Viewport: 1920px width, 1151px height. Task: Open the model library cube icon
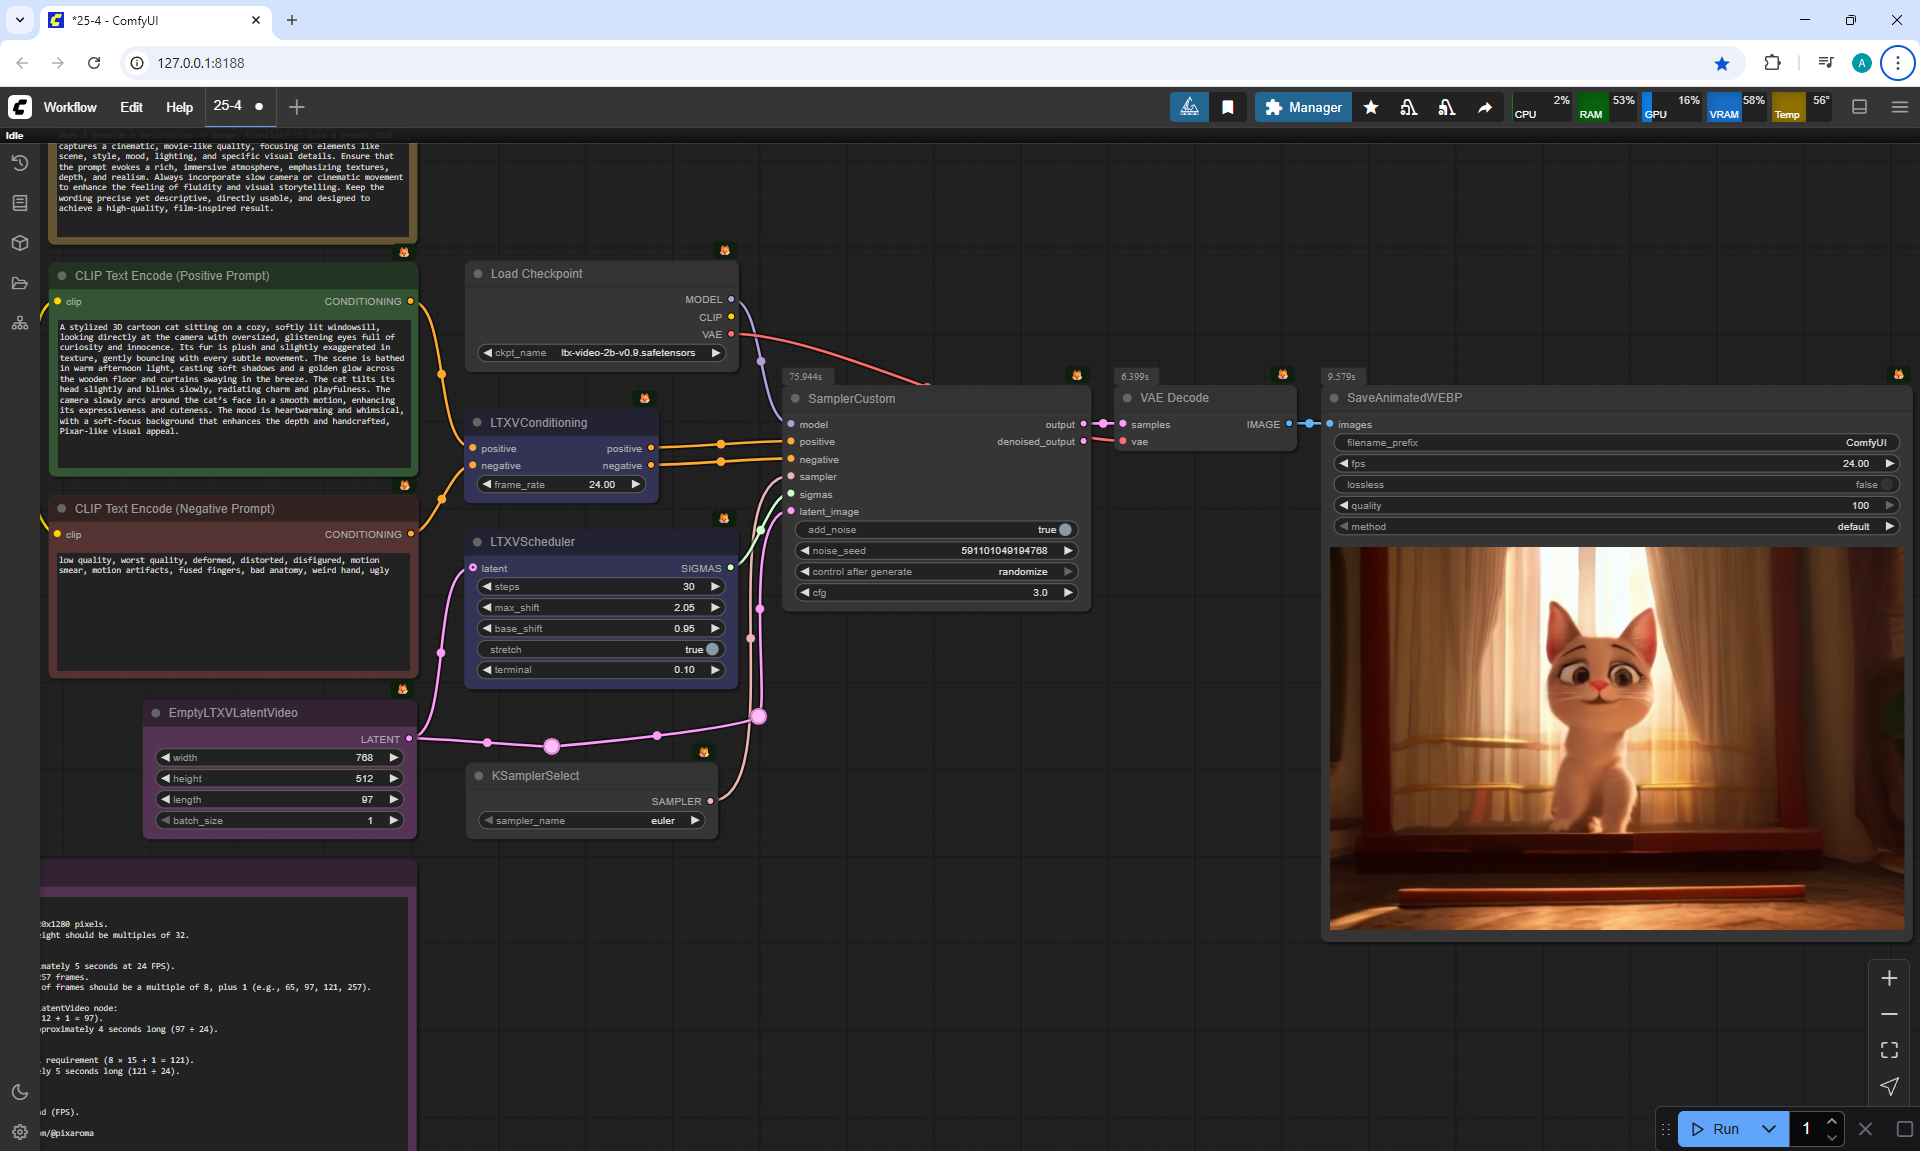point(19,243)
